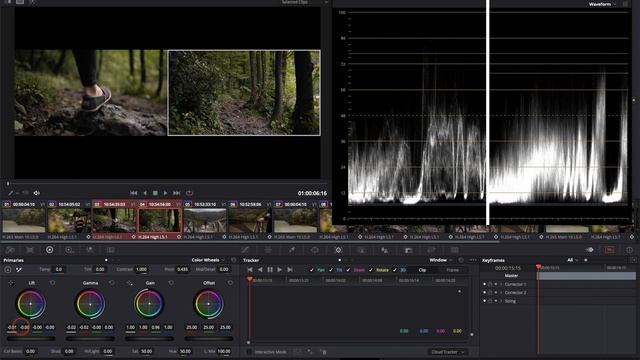Viewport: 640px width, 360px height.
Task: Select the Curves palette icon
Action: tap(245, 250)
